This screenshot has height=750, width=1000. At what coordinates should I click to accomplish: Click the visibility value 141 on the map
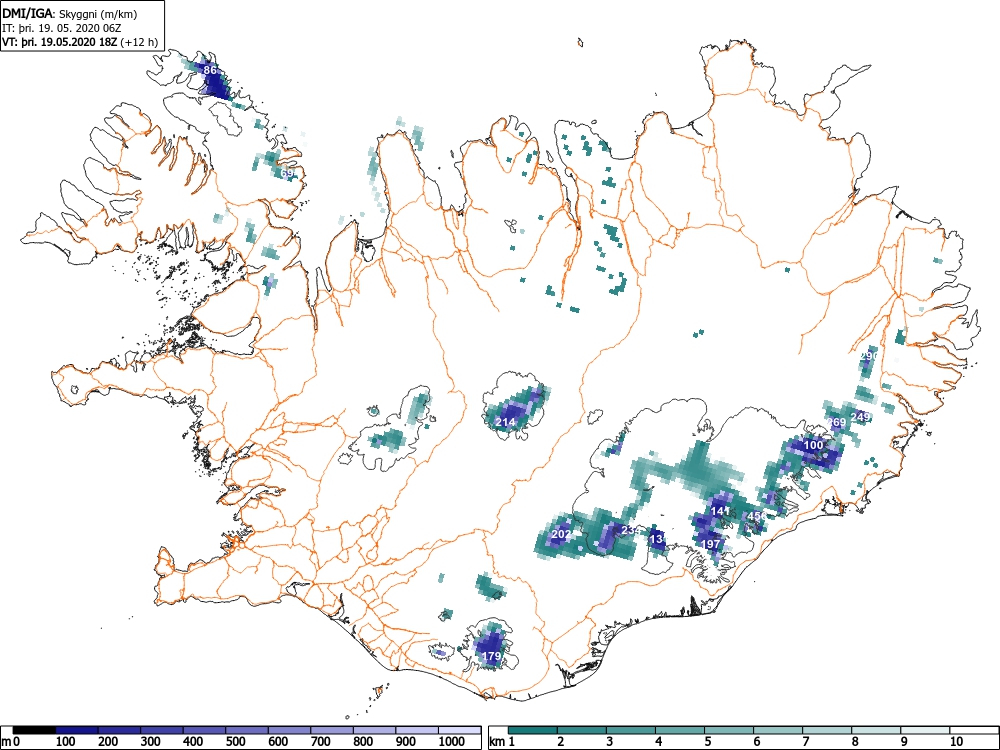point(720,511)
